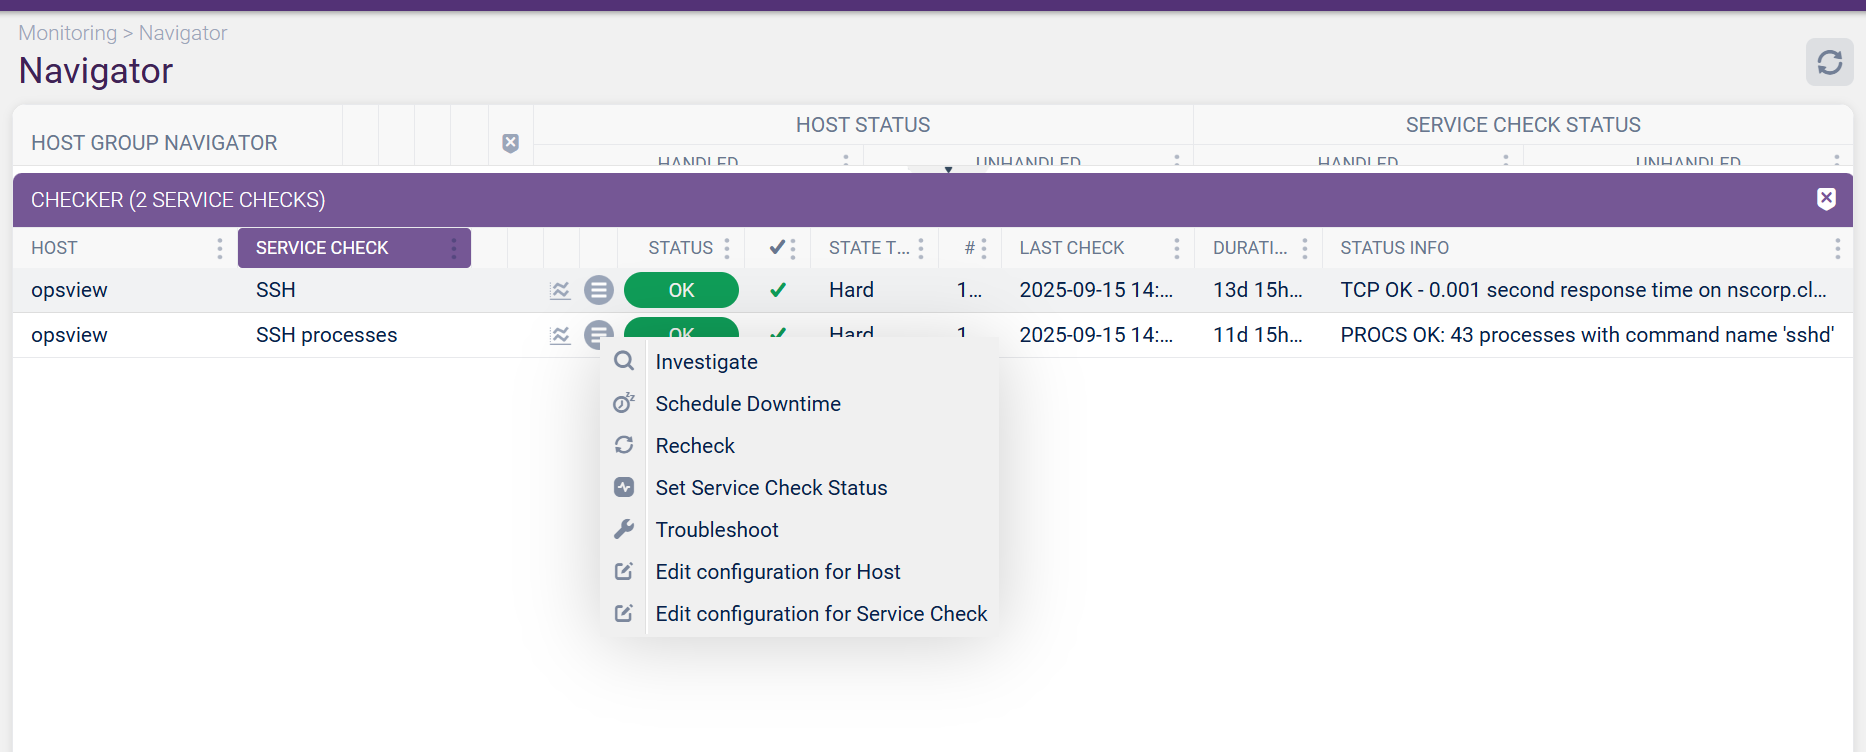Screen dimensions: 1866x752
Task: Open Status column options menu
Action: pyautogui.click(x=727, y=248)
